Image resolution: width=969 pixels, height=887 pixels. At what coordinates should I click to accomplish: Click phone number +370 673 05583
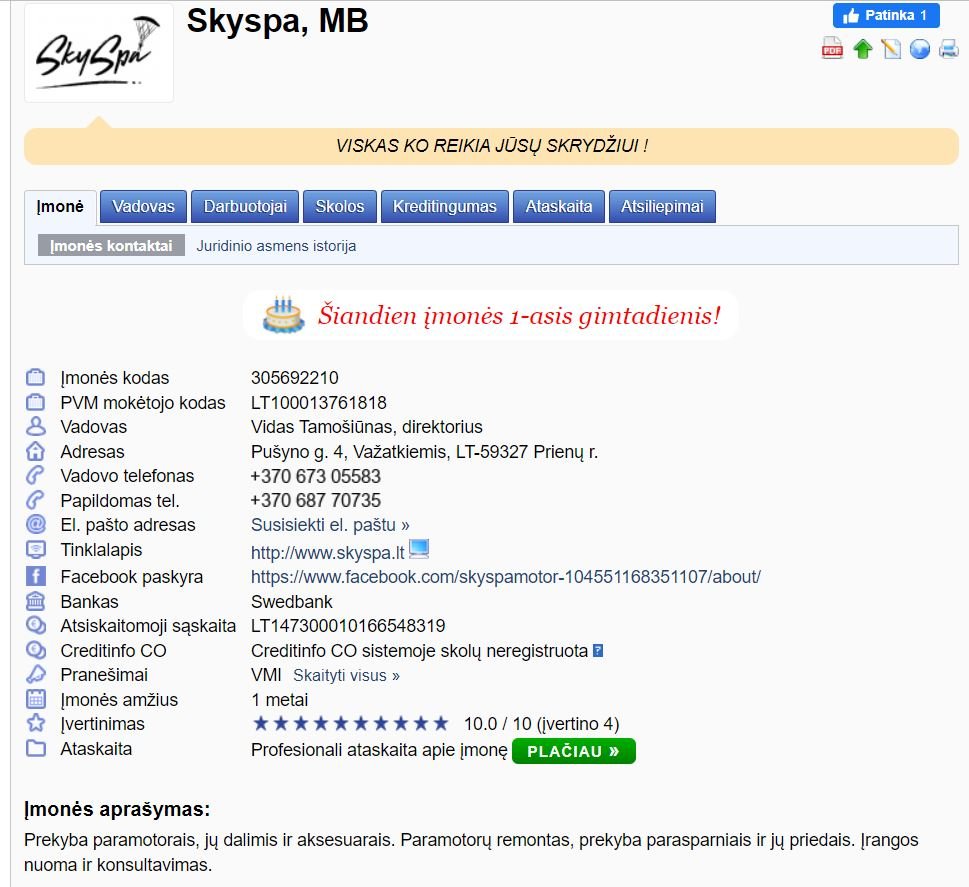pyautogui.click(x=315, y=477)
